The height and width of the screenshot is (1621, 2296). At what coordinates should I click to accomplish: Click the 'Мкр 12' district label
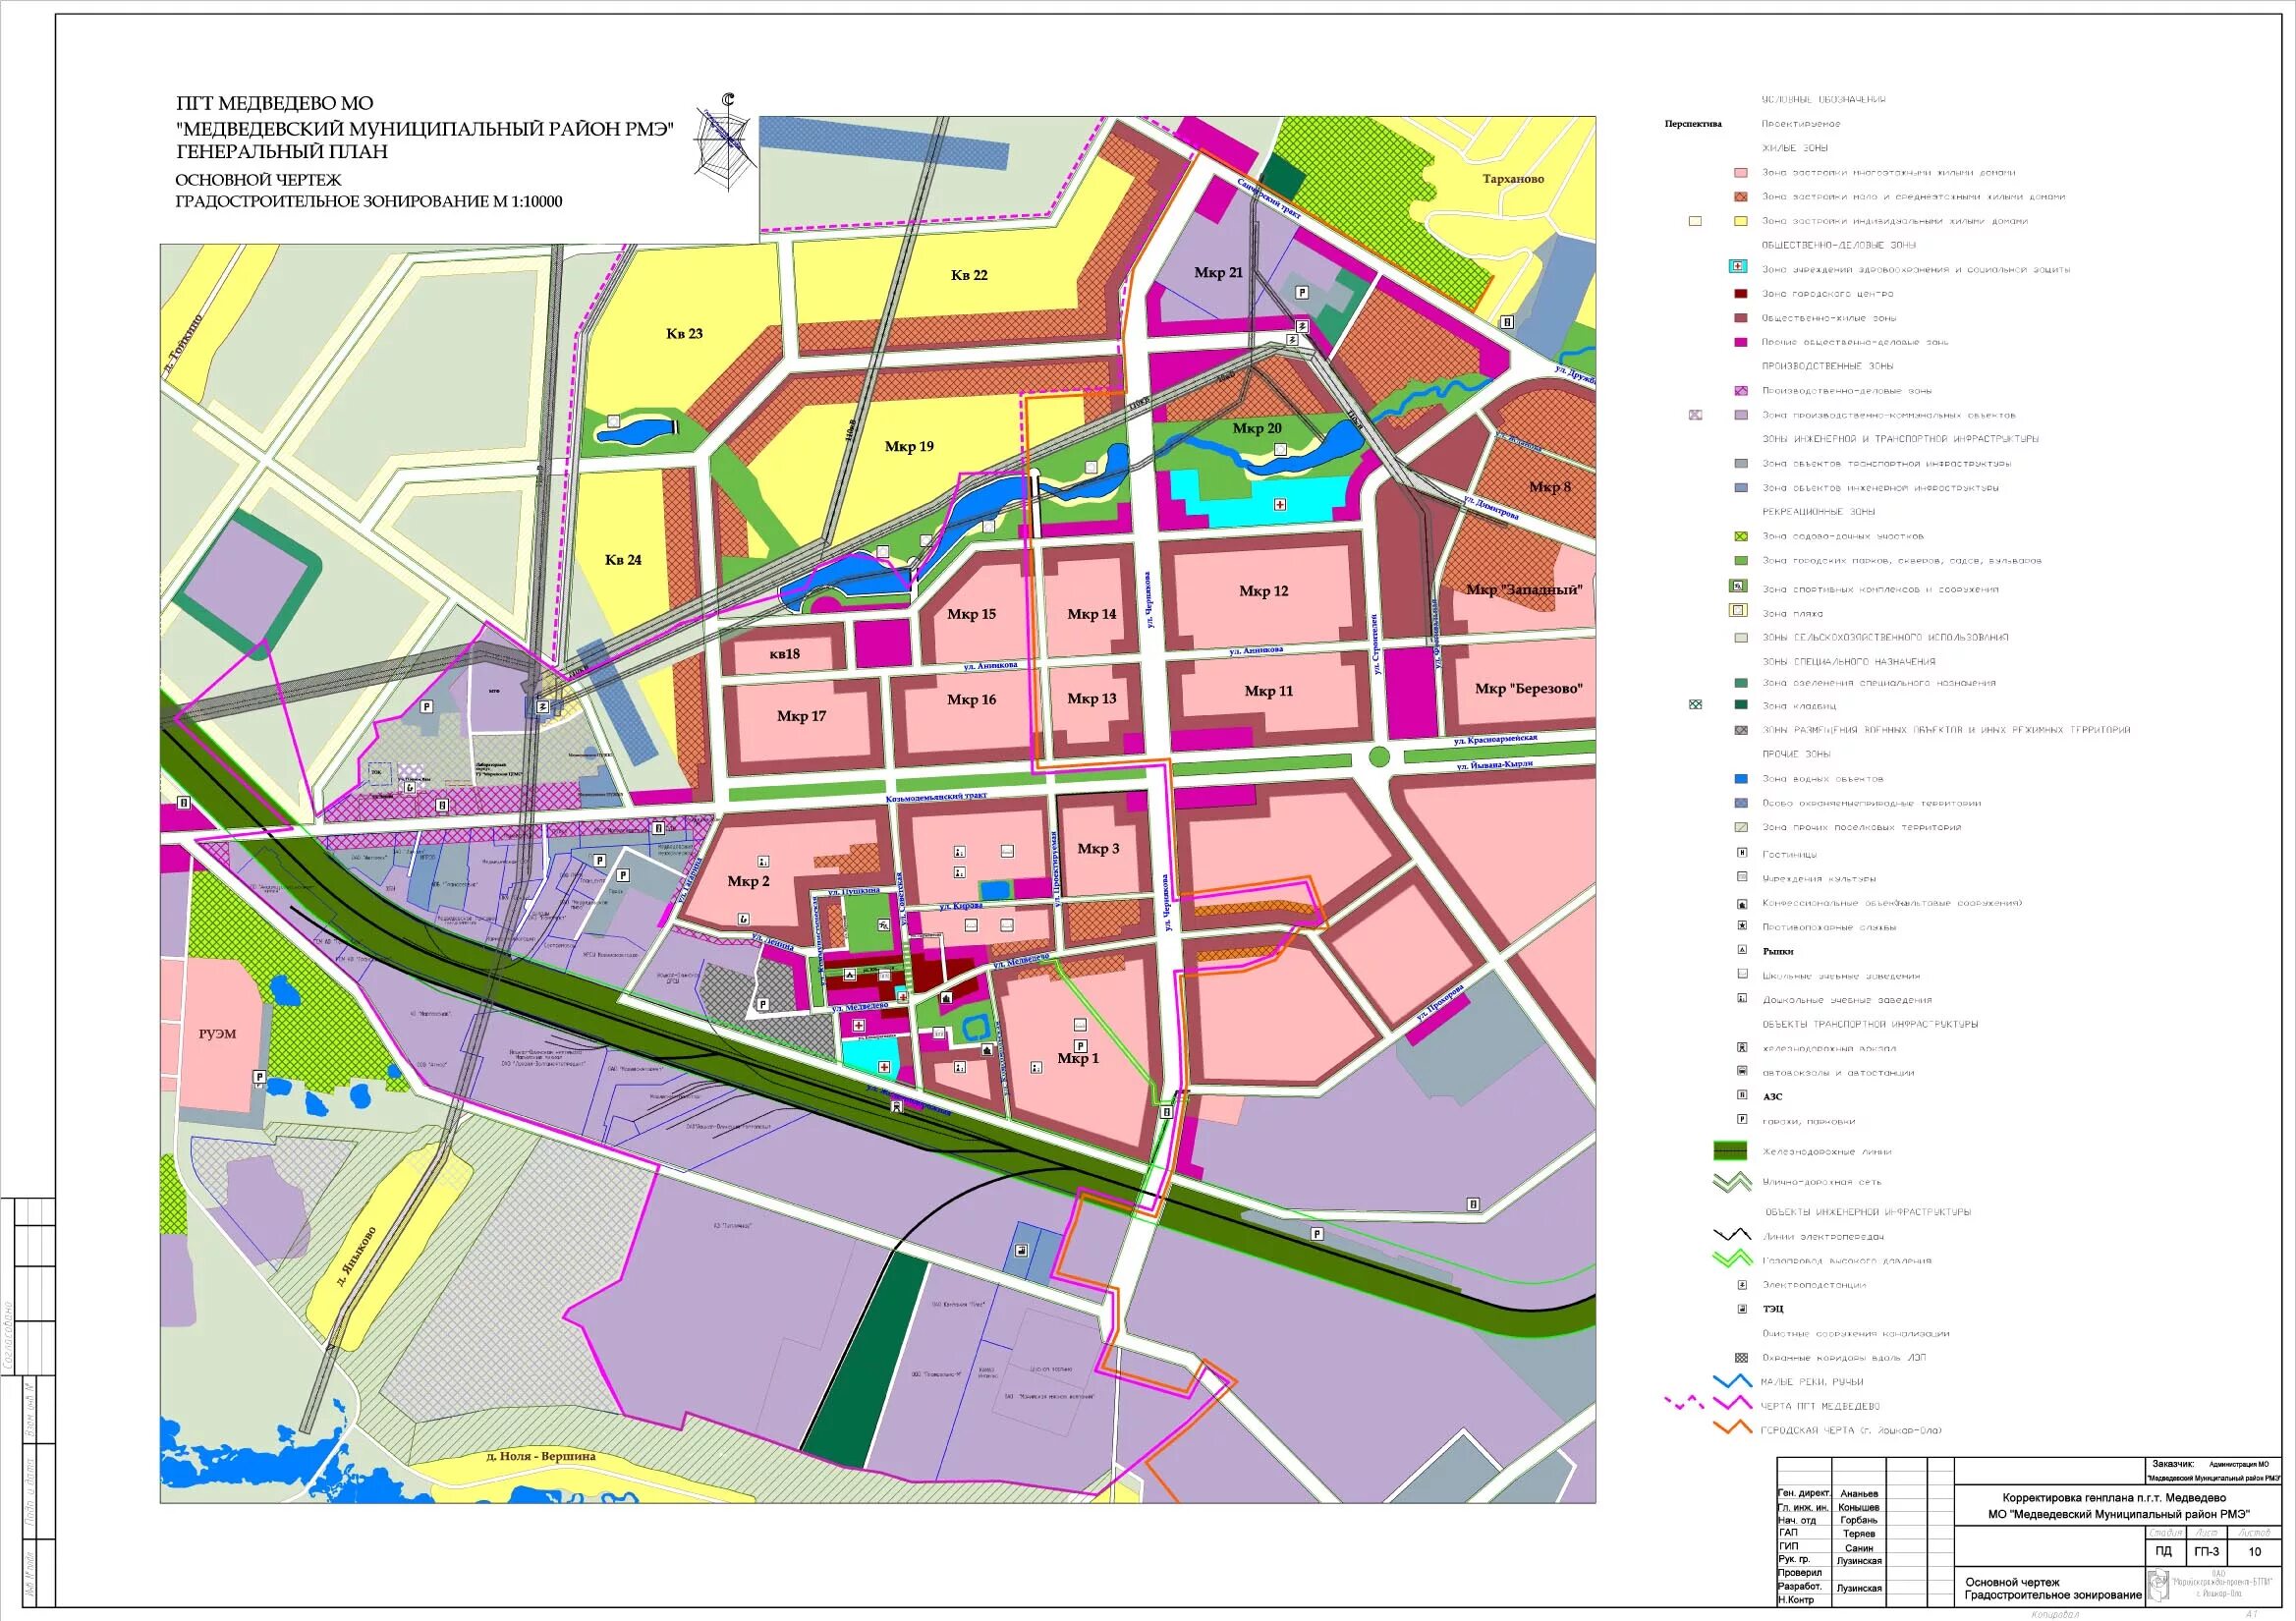click(1264, 591)
